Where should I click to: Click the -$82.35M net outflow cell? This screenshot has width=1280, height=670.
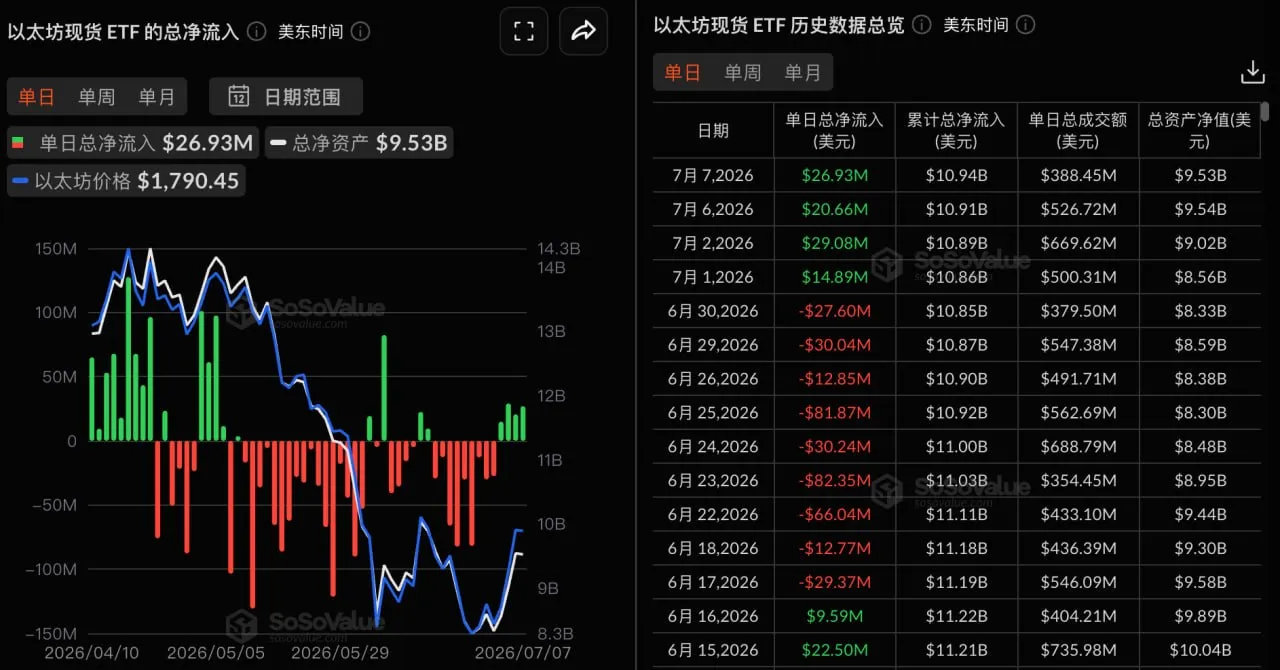click(x=834, y=481)
